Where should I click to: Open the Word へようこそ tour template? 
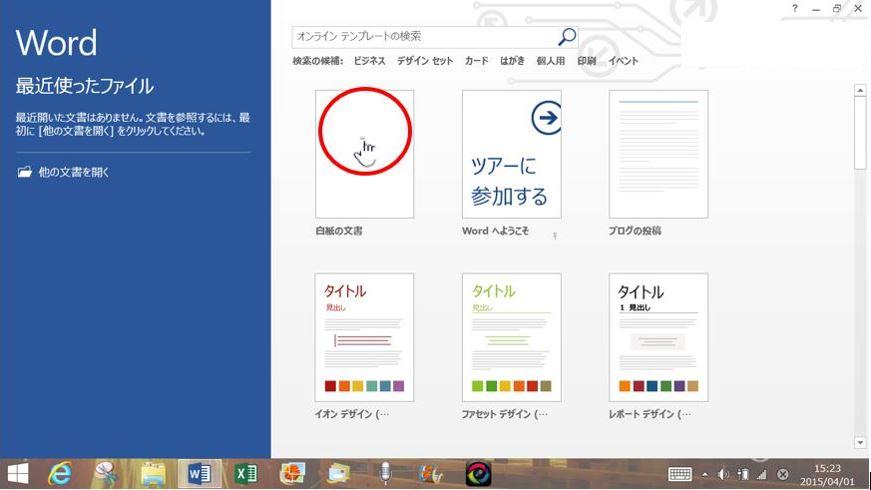click(x=512, y=154)
